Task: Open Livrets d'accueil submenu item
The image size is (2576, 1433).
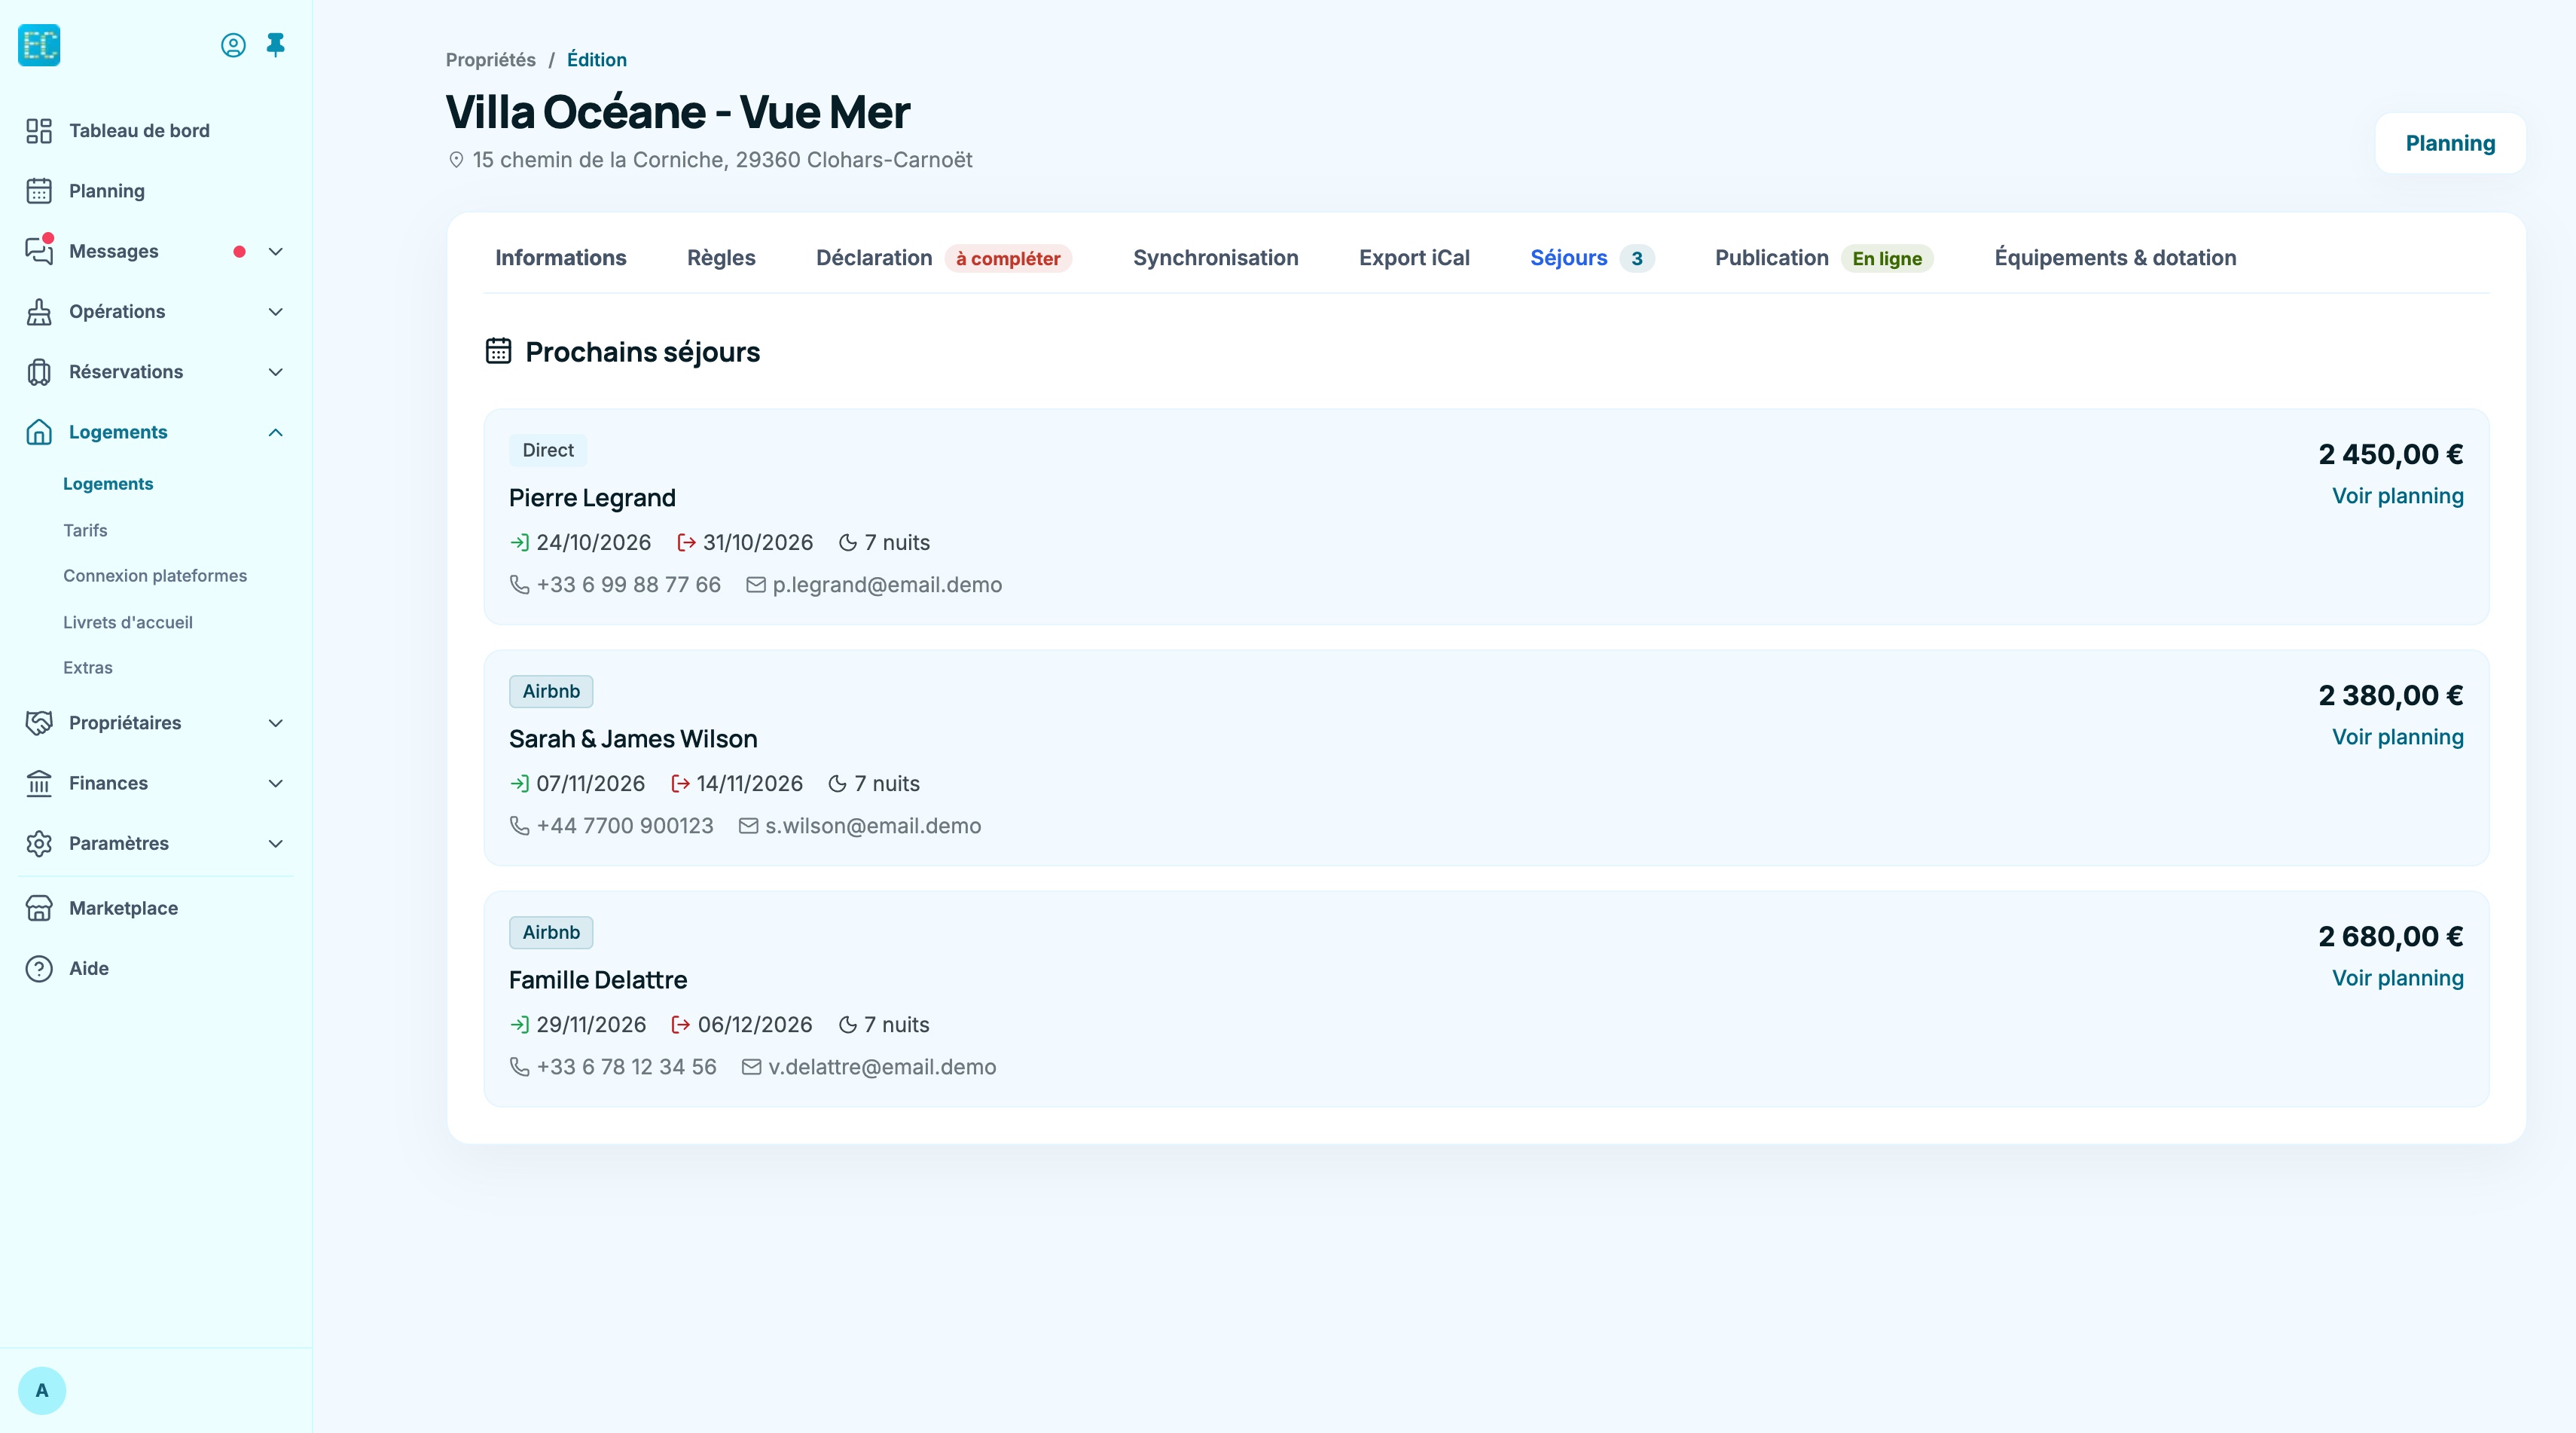Action: [x=128, y=622]
